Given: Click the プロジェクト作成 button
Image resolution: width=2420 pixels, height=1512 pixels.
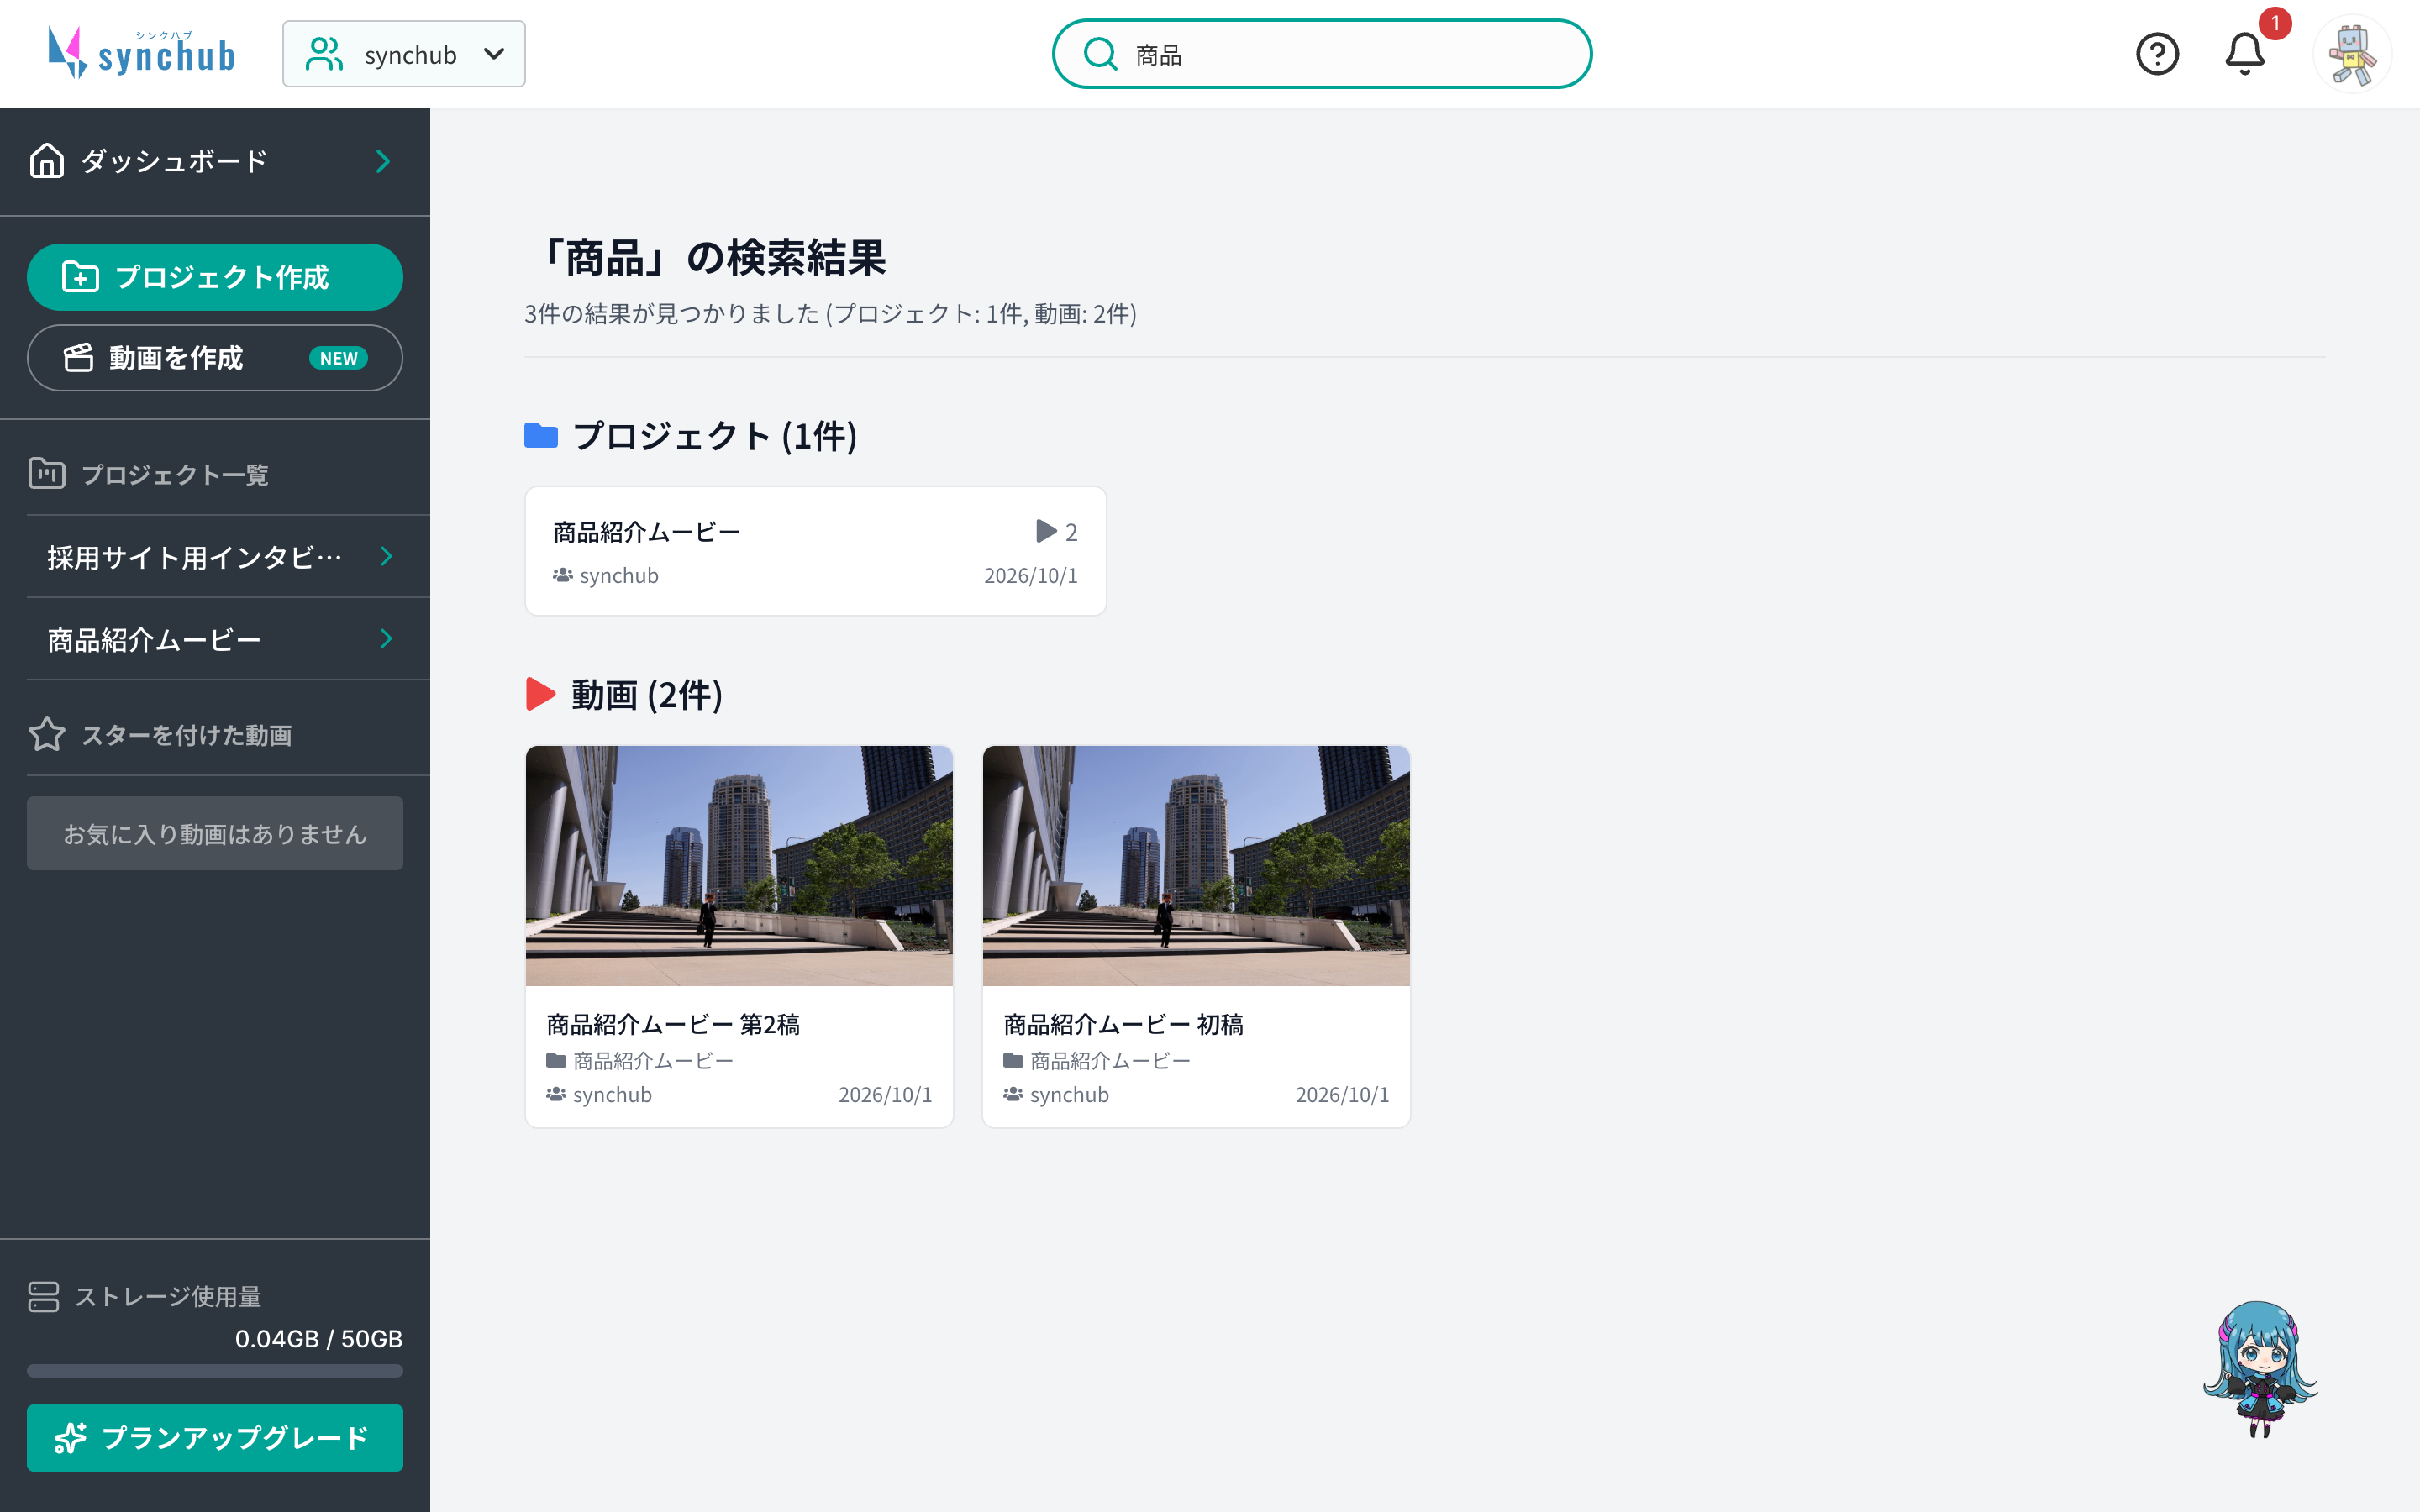Looking at the screenshot, I should (x=215, y=277).
